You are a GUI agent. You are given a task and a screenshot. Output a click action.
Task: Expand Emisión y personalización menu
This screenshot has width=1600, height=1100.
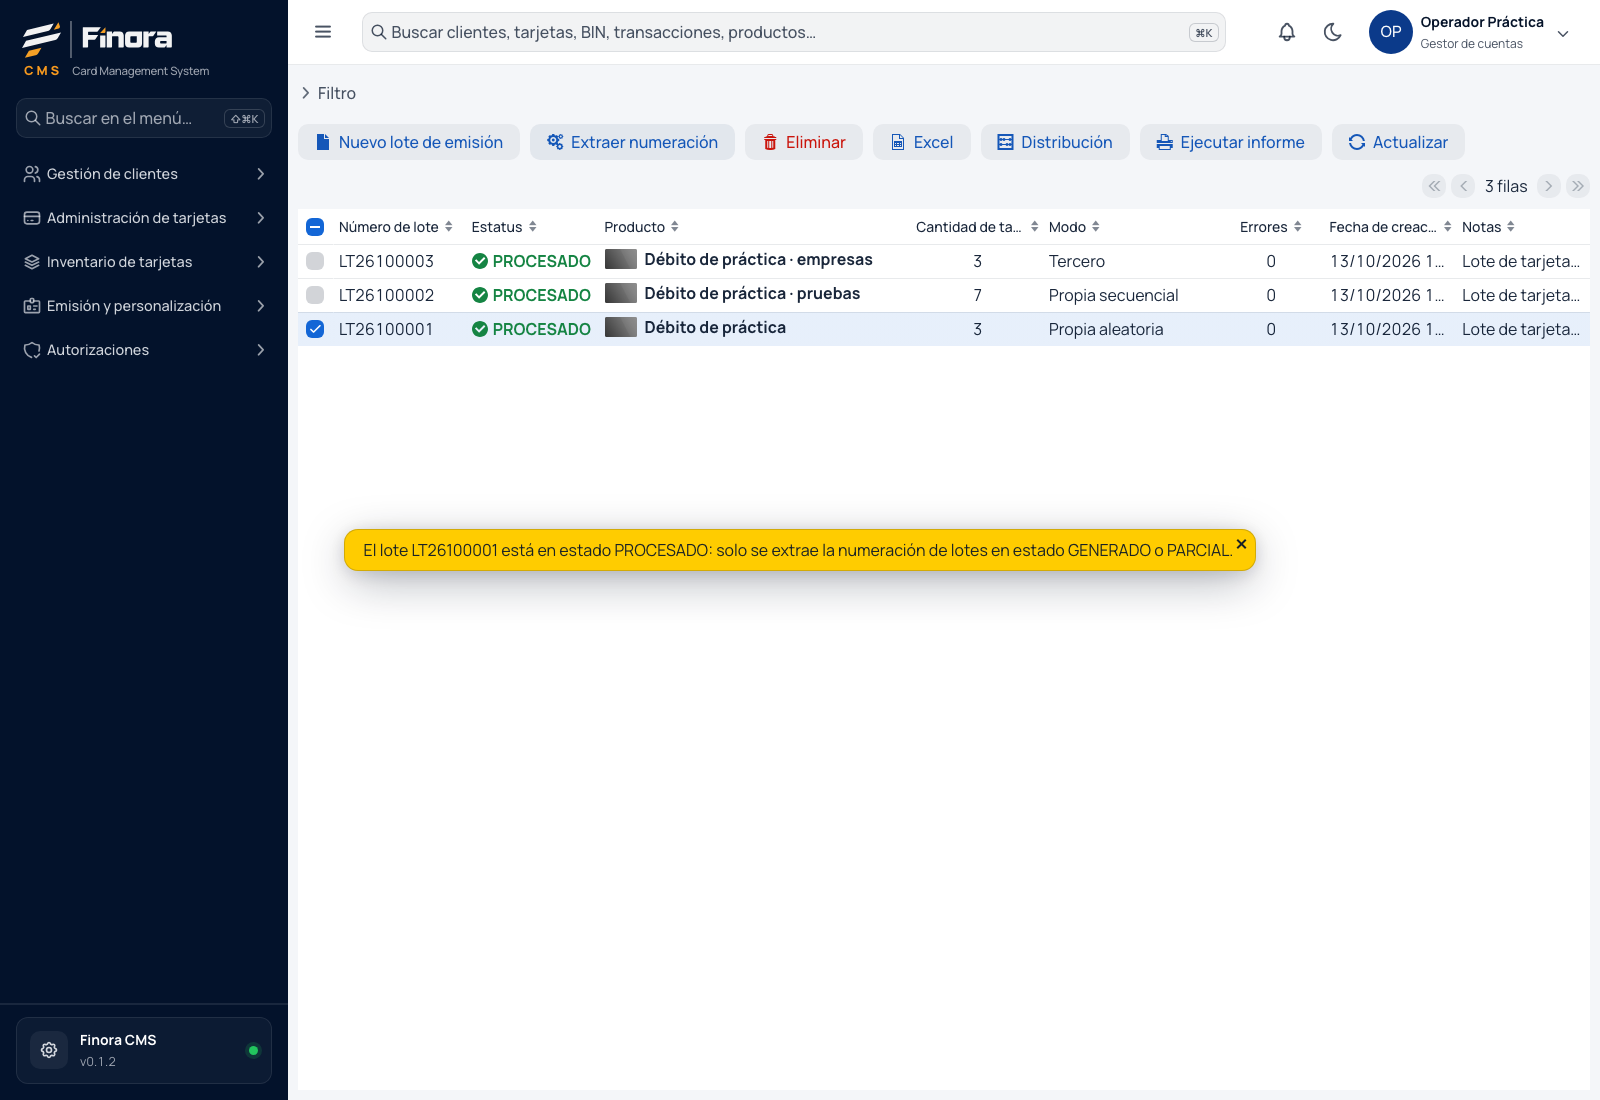[144, 306]
